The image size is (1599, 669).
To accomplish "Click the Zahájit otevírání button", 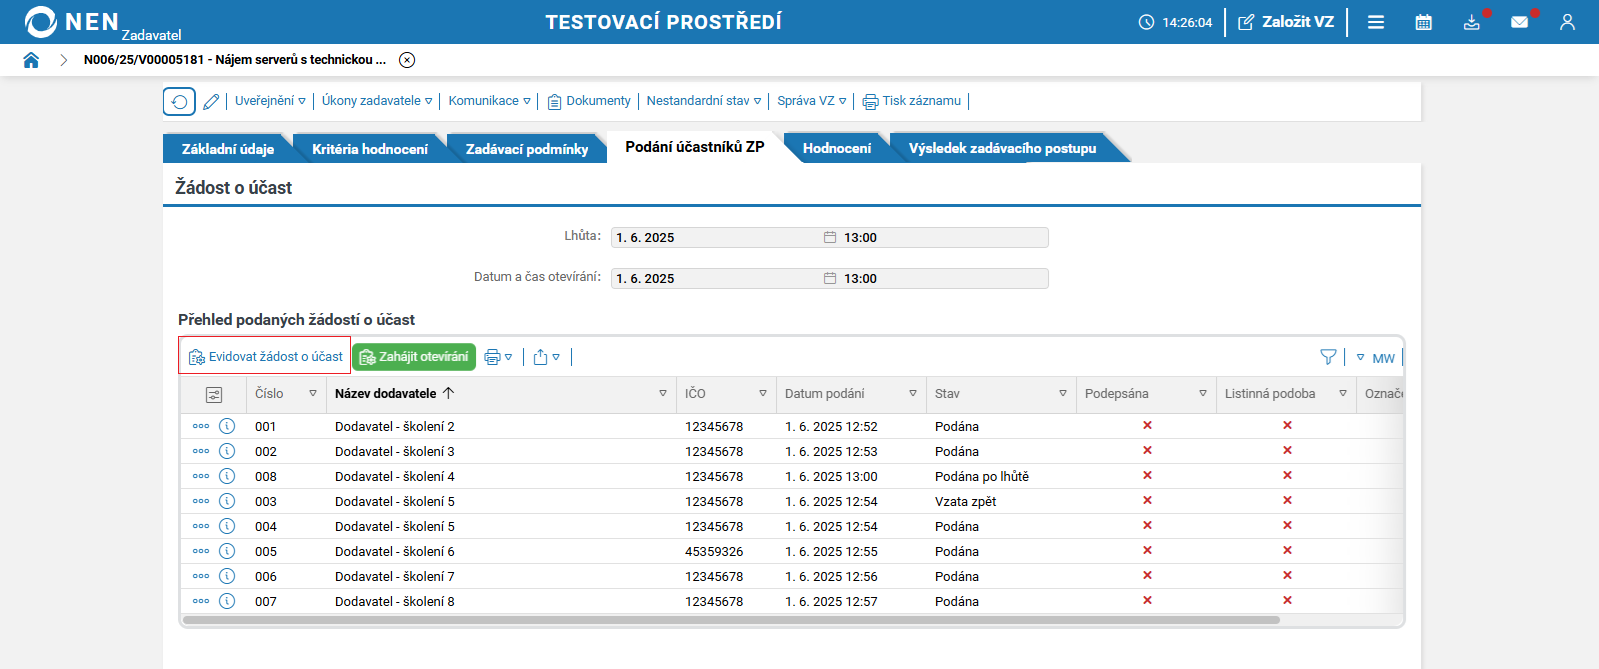I will (x=414, y=357).
